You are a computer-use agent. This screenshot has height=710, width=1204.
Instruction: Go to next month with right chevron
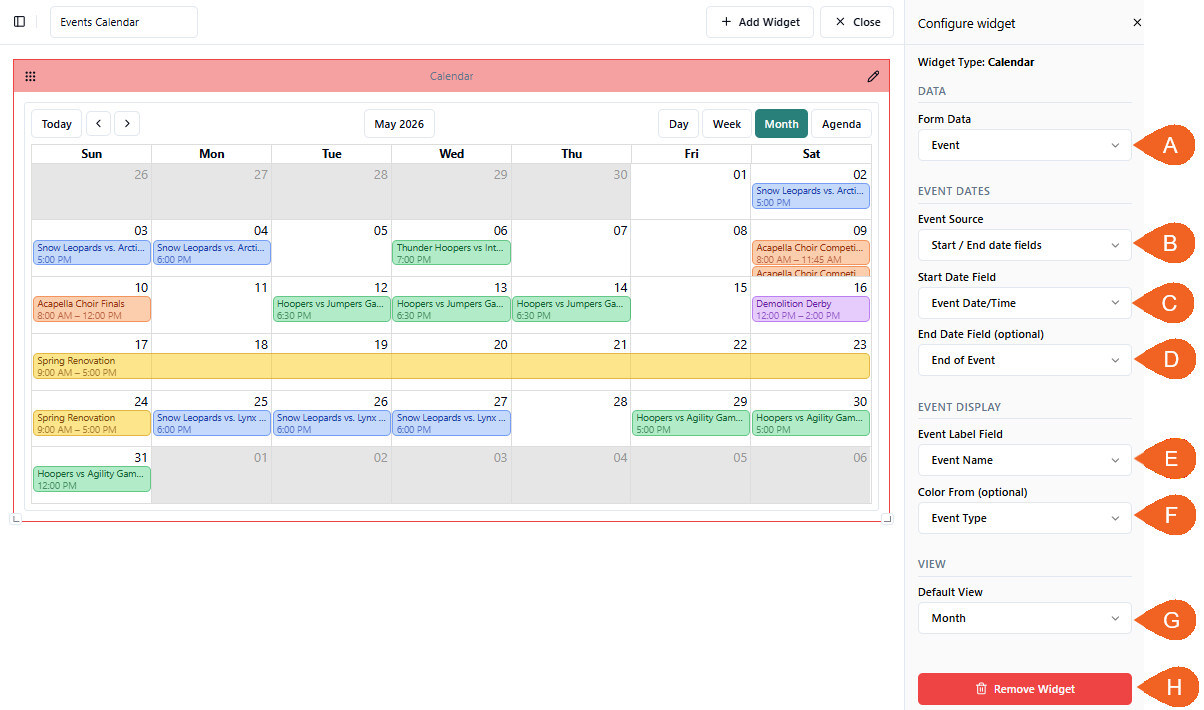pos(127,124)
